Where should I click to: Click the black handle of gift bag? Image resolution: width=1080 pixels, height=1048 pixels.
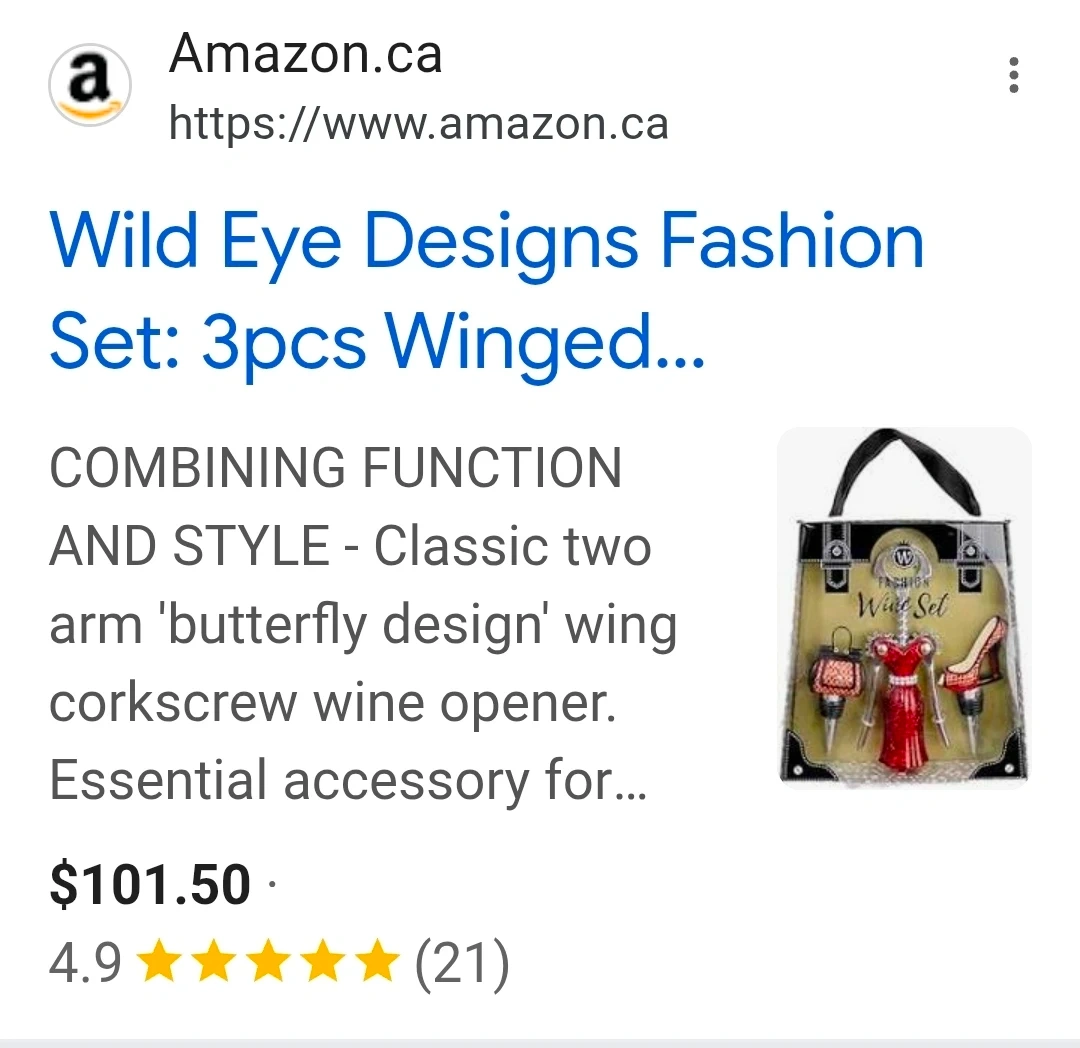(903, 470)
